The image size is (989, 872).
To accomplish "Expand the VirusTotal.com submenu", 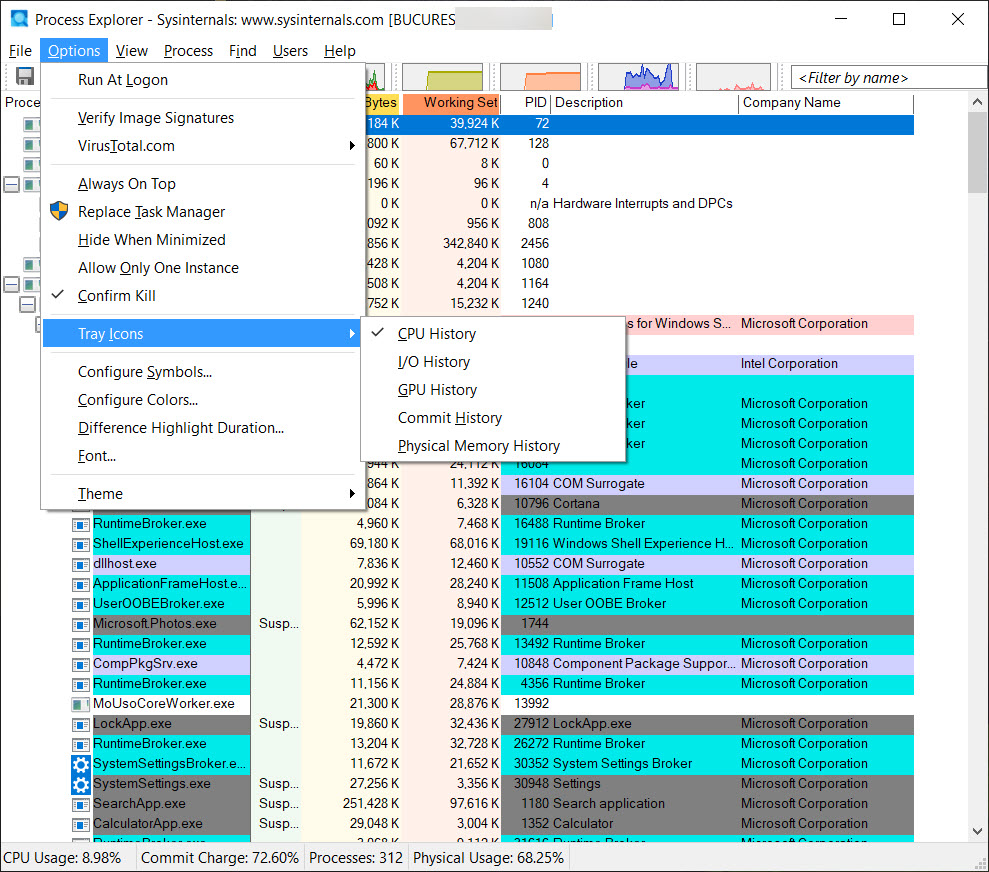I will [202, 146].
